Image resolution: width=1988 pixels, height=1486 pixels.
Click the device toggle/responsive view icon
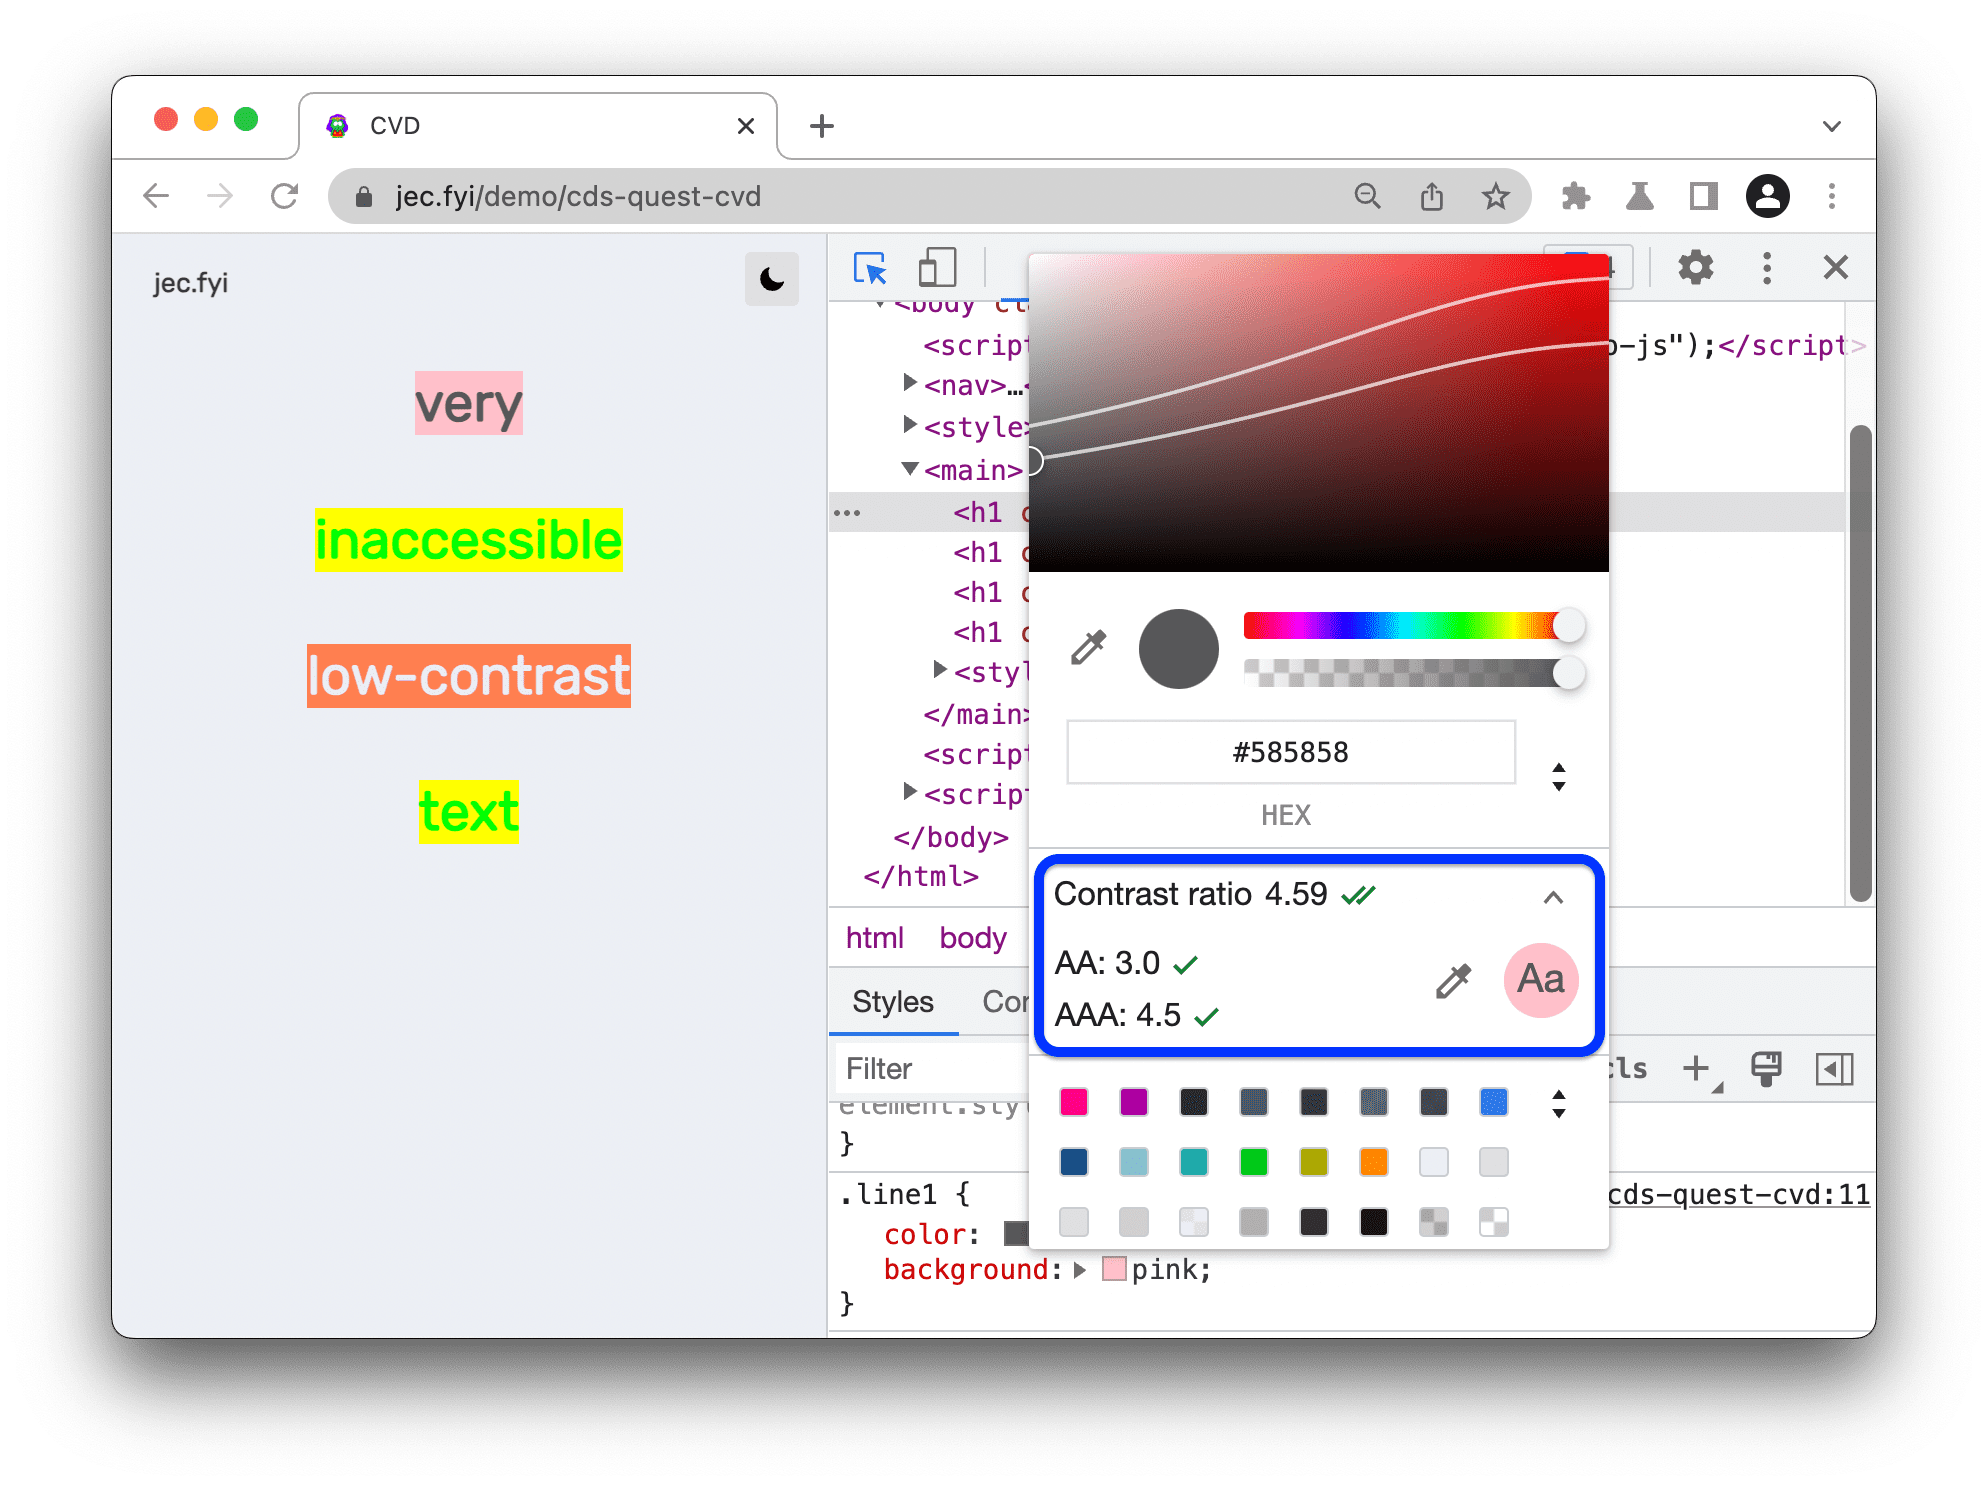click(936, 268)
